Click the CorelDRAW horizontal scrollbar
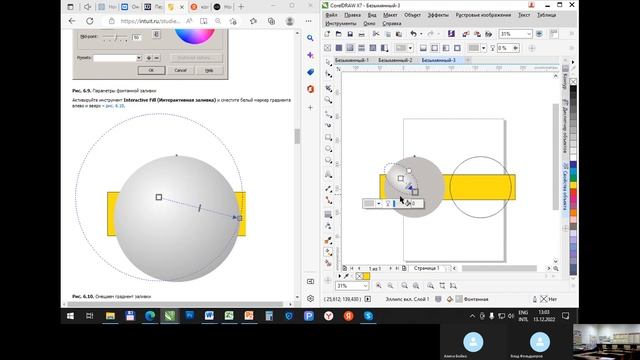The width and height of the screenshot is (640, 360). 499,268
